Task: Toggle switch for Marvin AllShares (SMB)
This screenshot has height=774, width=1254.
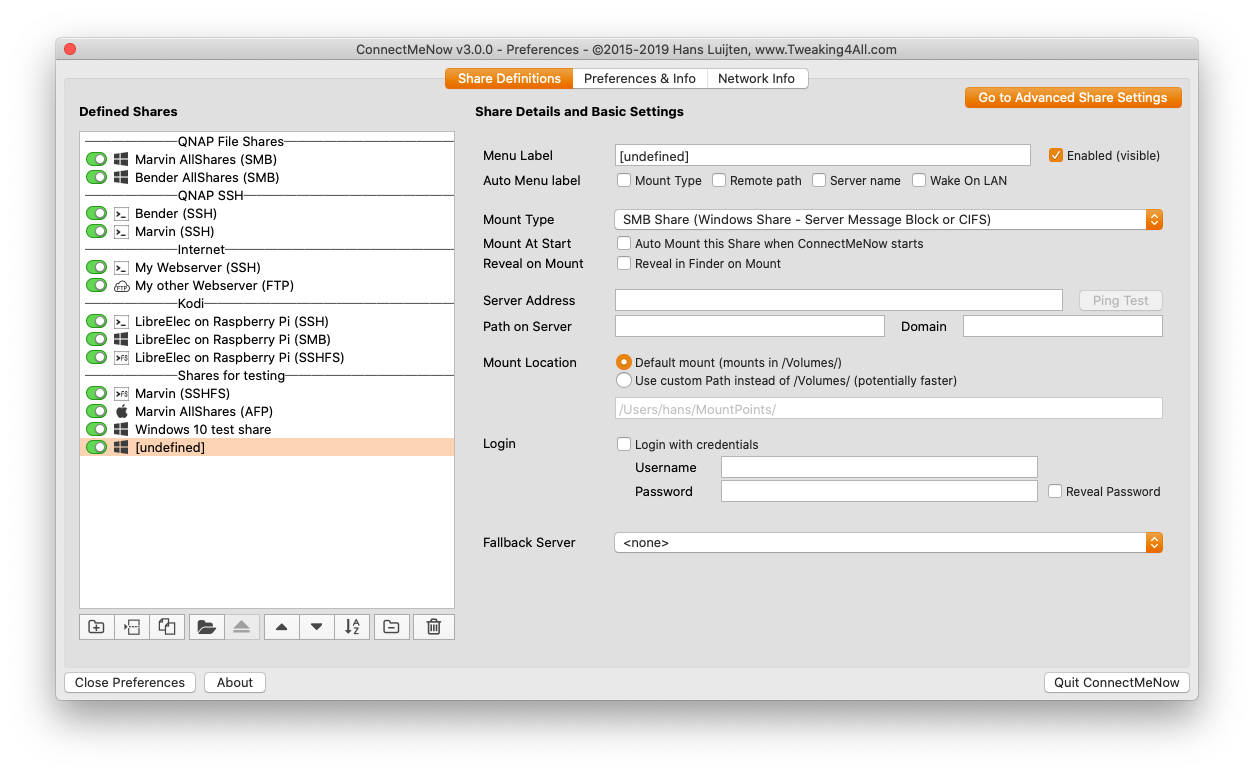Action: [96, 159]
